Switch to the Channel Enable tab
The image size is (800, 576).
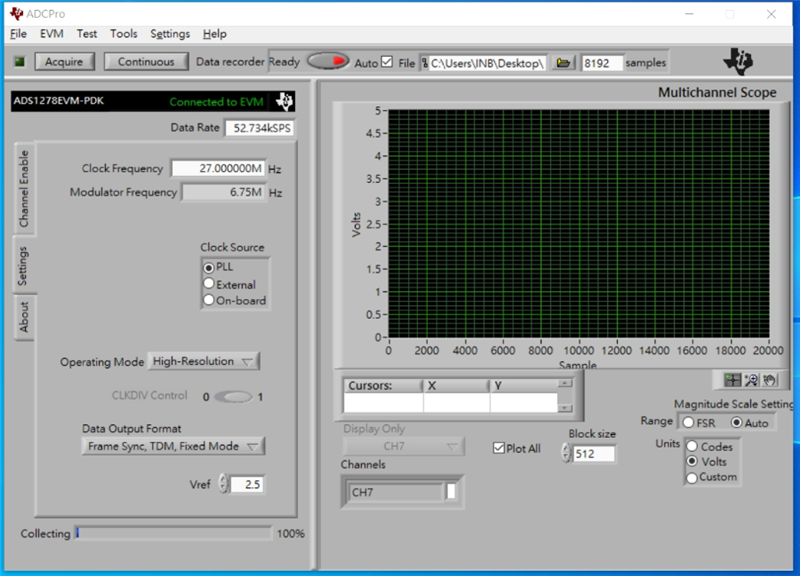pos(24,188)
